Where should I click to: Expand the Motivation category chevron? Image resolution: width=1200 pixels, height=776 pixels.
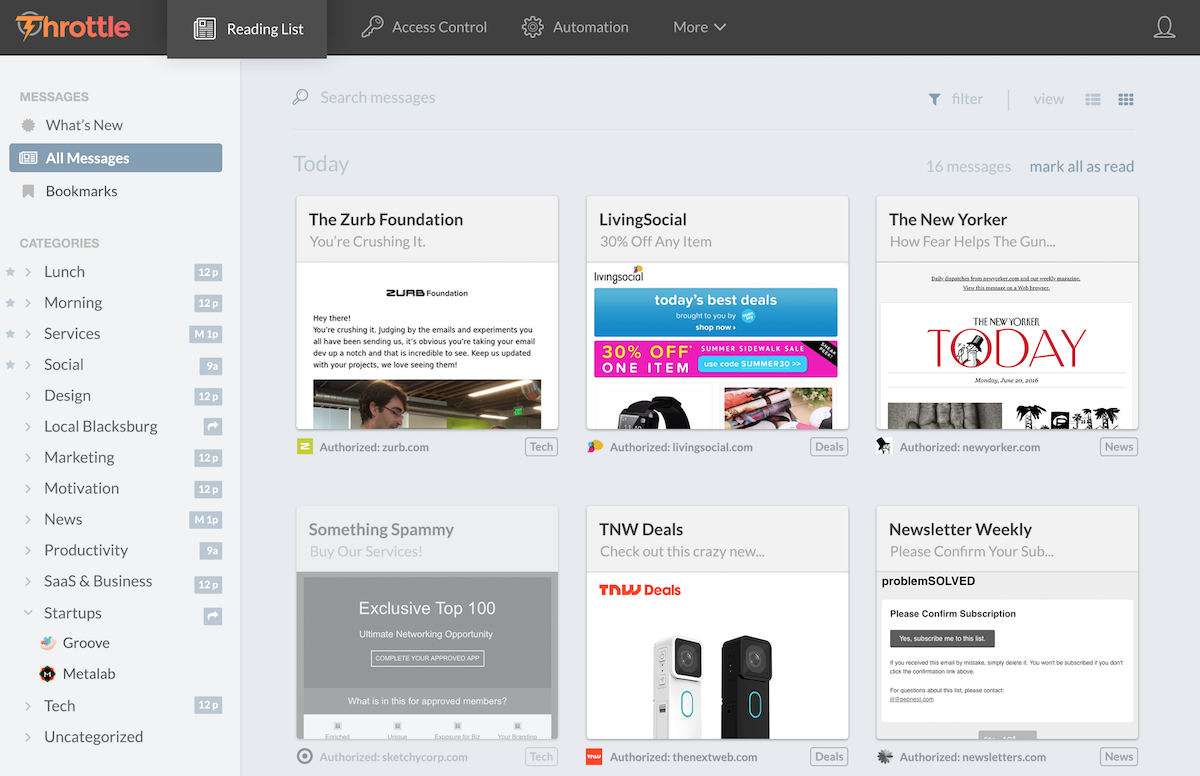[28, 489]
